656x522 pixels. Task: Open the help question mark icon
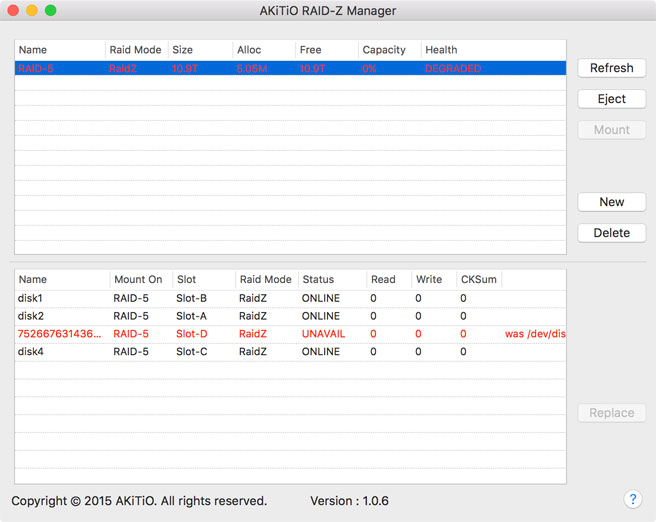click(632, 499)
